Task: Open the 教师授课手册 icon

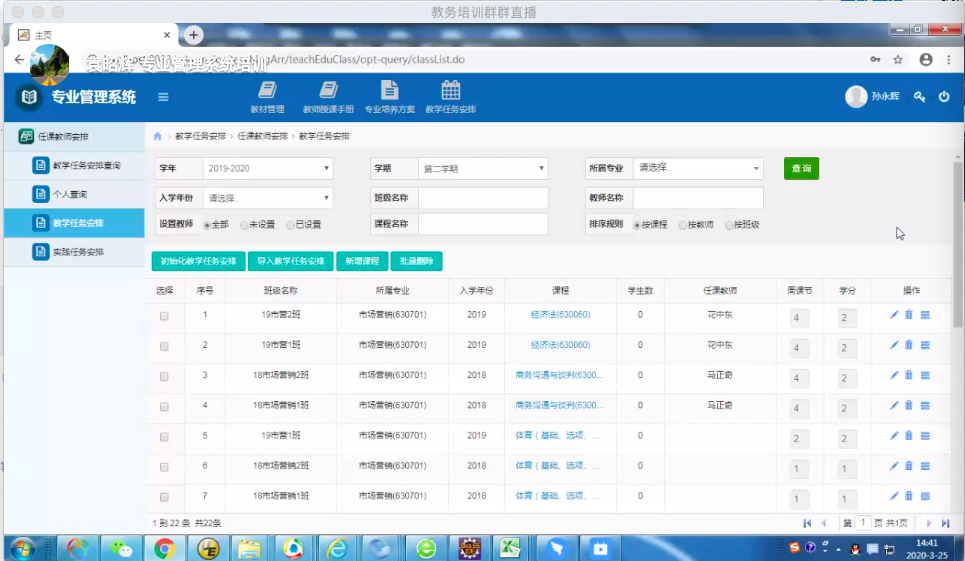Action: click(328, 91)
